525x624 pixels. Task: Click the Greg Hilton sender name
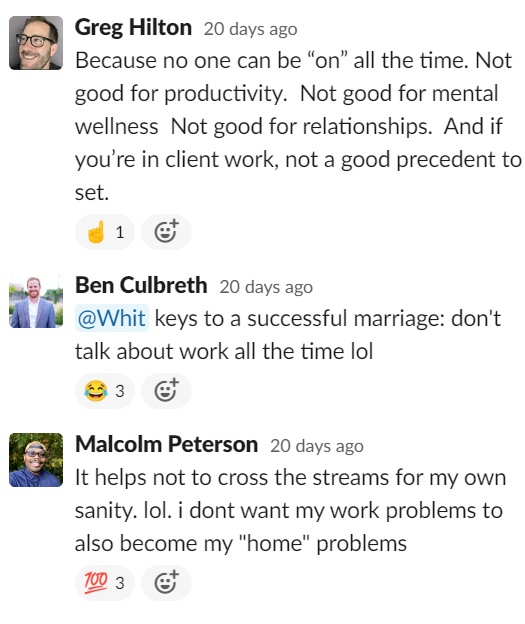pyautogui.click(x=133, y=28)
